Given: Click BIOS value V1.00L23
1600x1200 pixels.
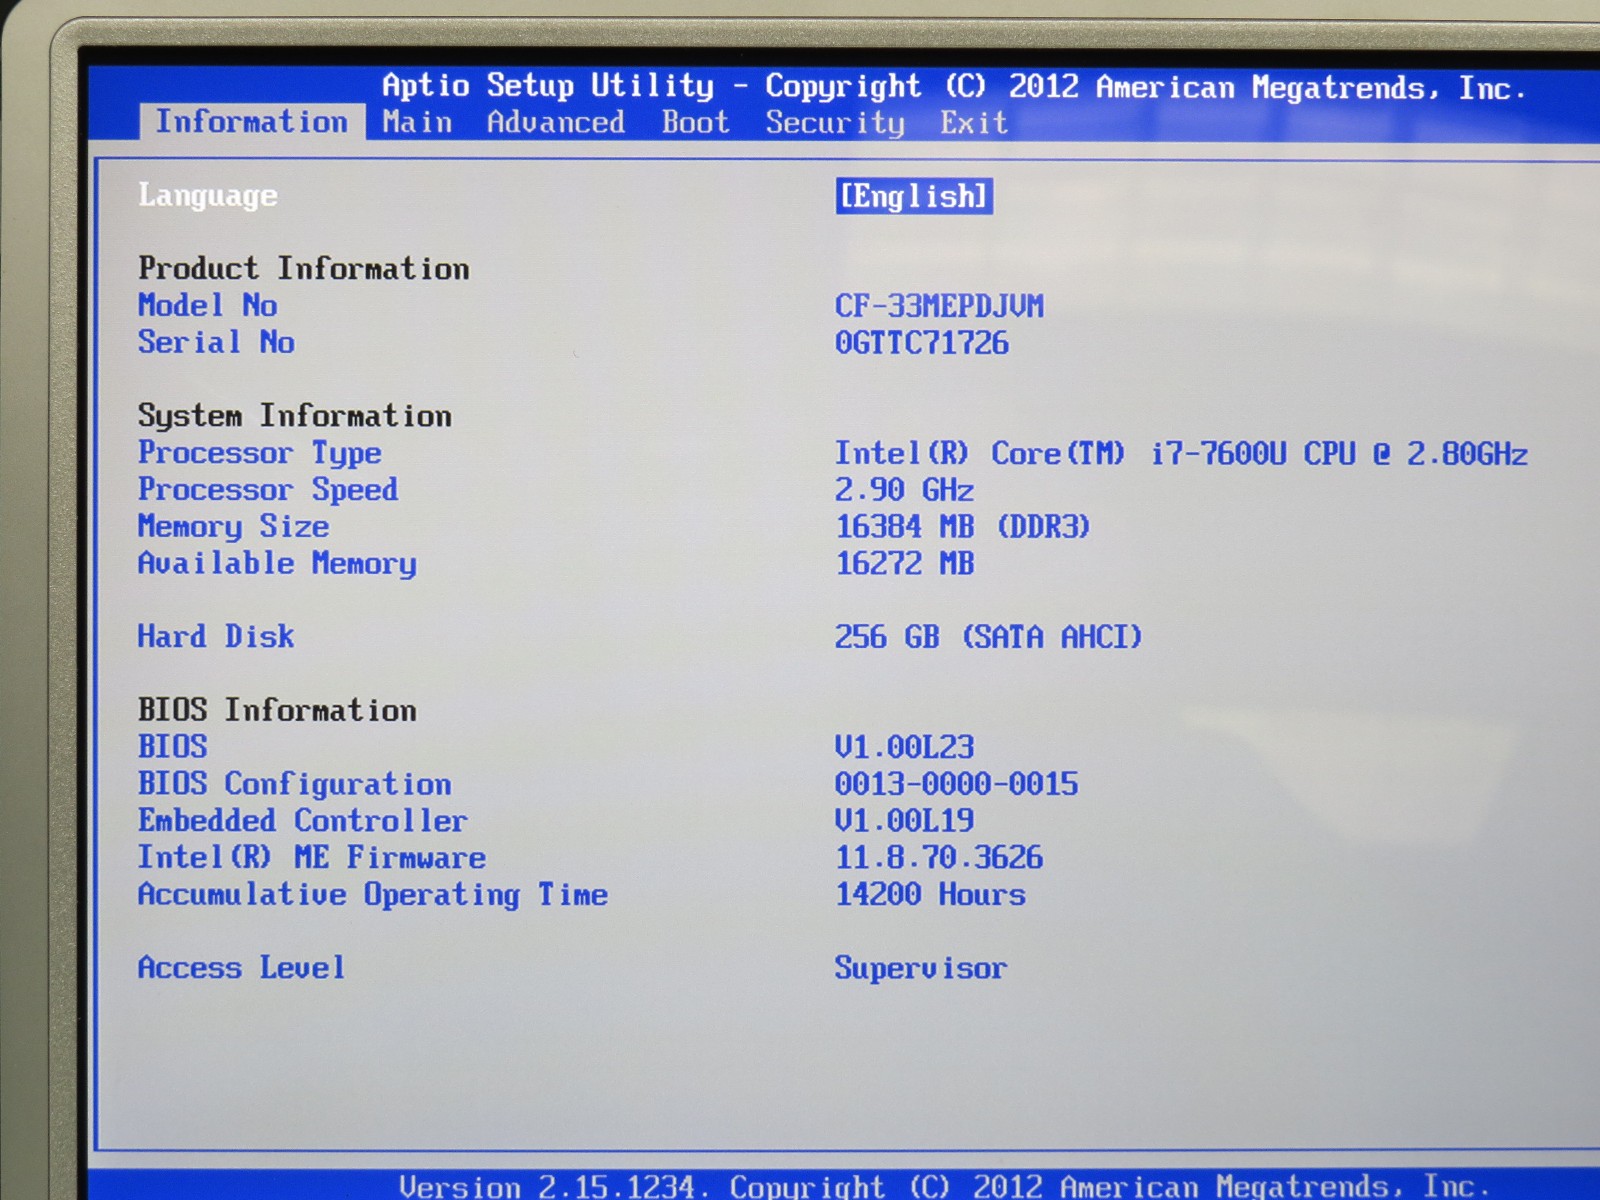Looking at the screenshot, I should [x=905, y=747].
